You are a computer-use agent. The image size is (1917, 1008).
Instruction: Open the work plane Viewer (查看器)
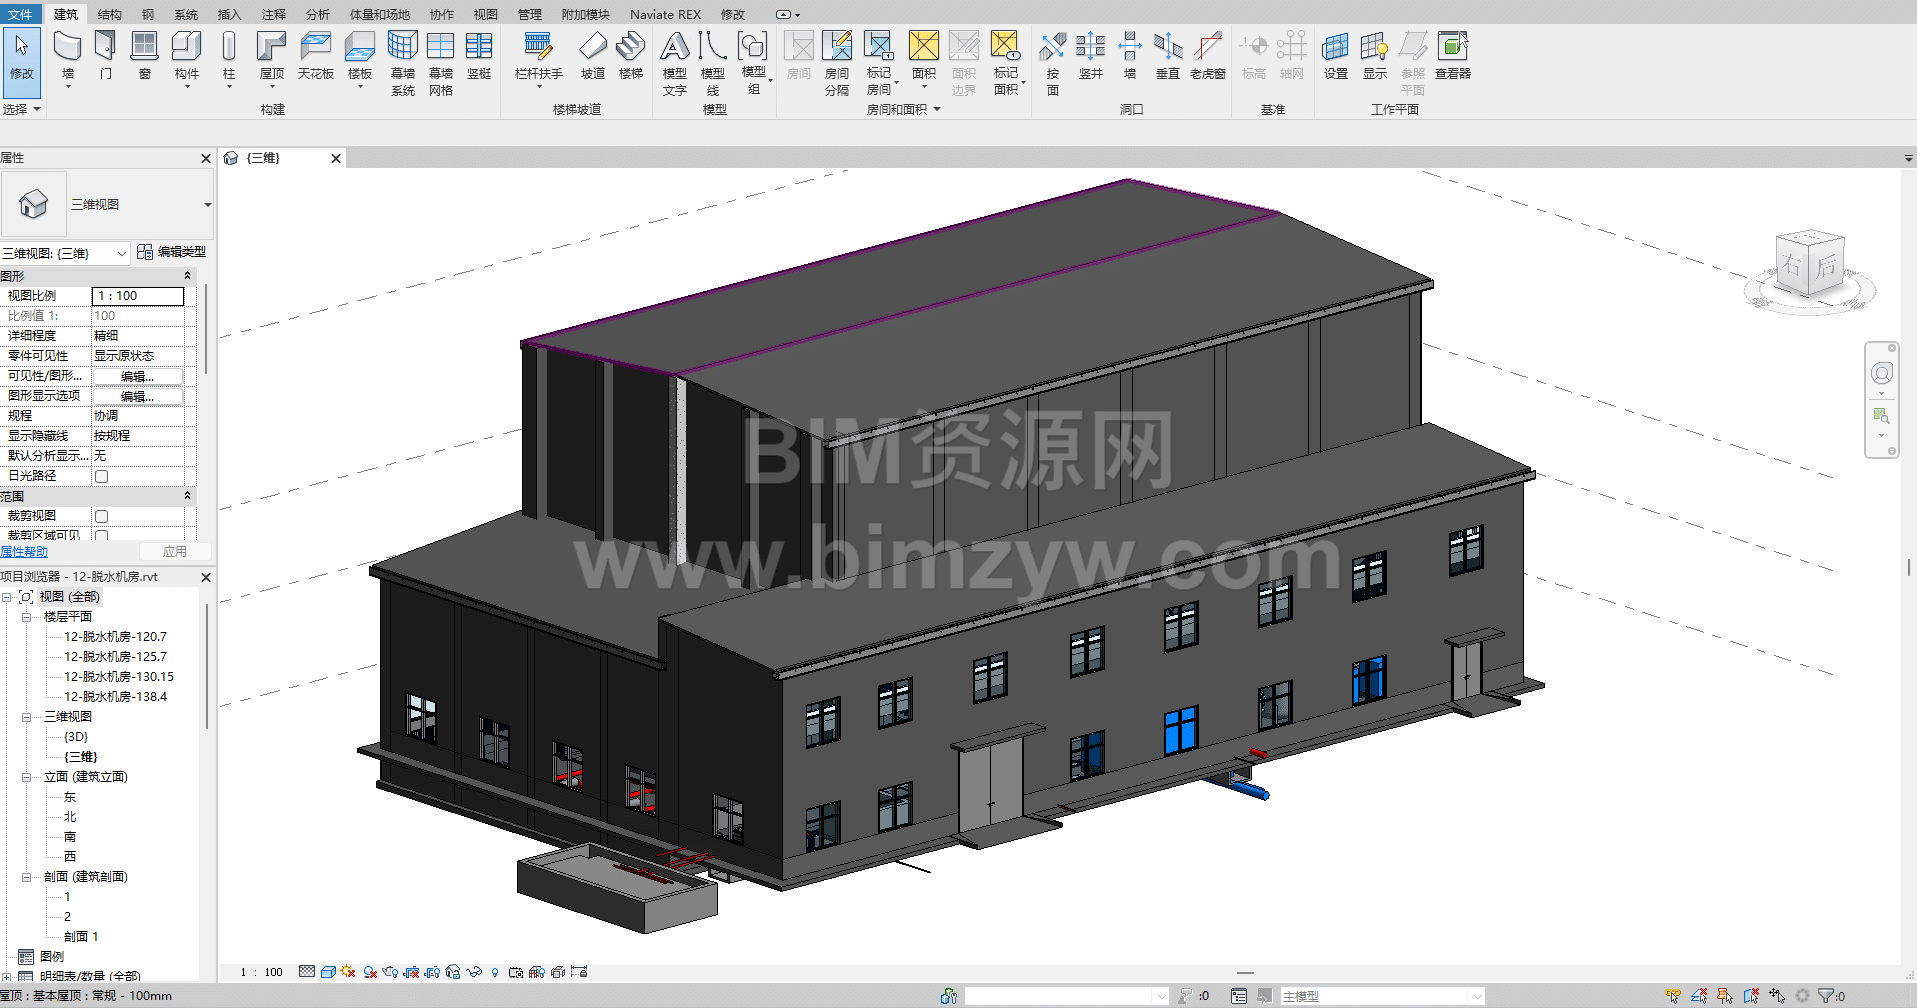tap(1453, 55)
